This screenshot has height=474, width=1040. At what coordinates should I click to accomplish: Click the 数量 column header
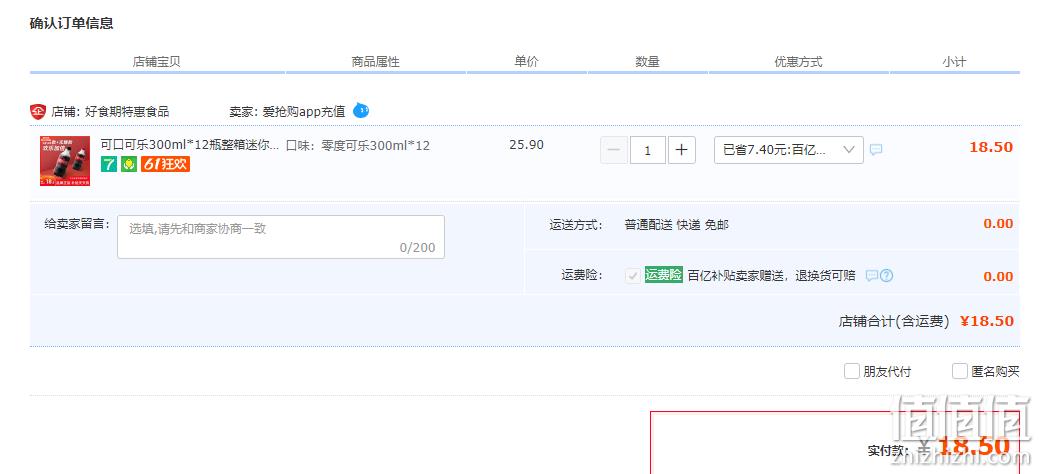647,62
